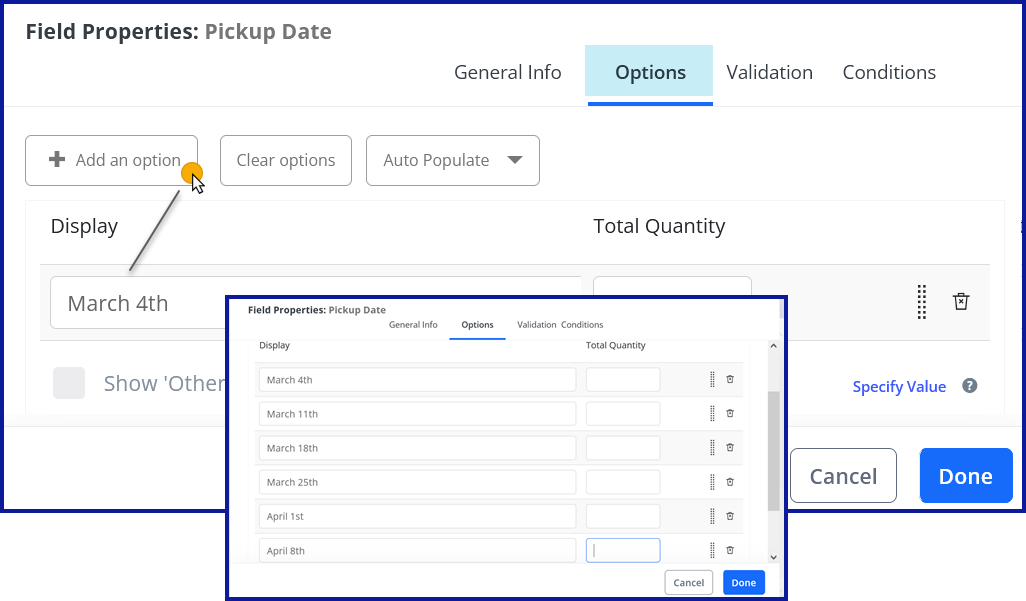Image resolution: width=1026 pixels, height=601 pixels.
Task: Click the Clear options button
Action: click(x=285, y=160)
